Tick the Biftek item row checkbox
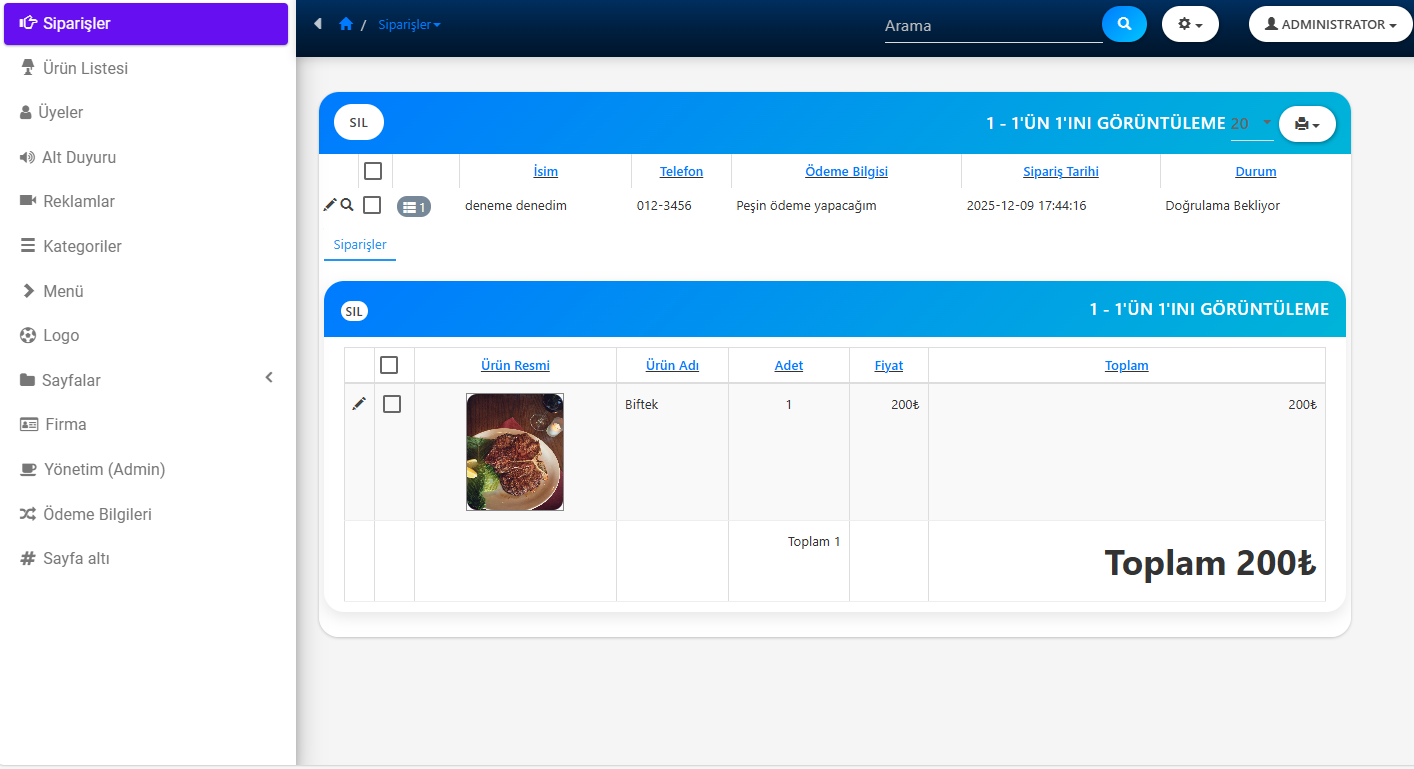 [x=392, y=403]
